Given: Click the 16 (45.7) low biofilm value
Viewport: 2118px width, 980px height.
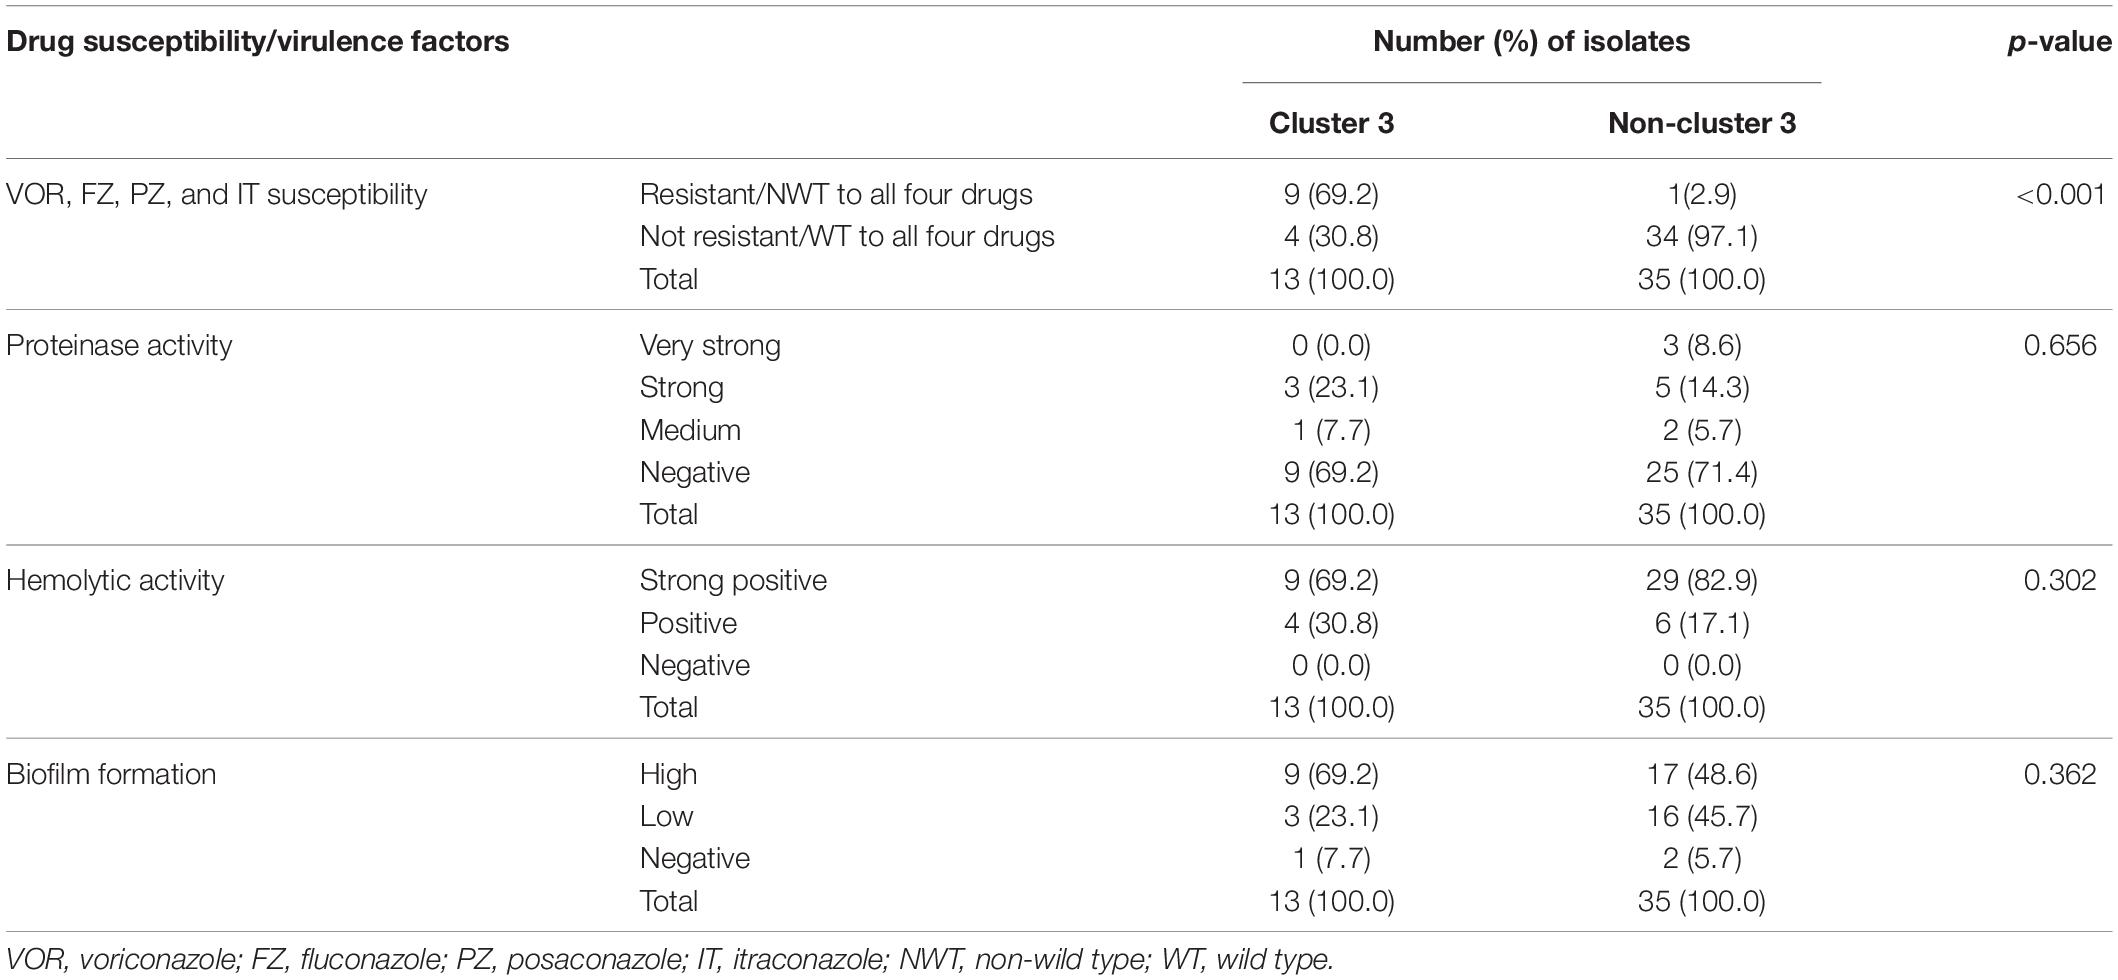Looking at the screenshot, I should 1701,817.
